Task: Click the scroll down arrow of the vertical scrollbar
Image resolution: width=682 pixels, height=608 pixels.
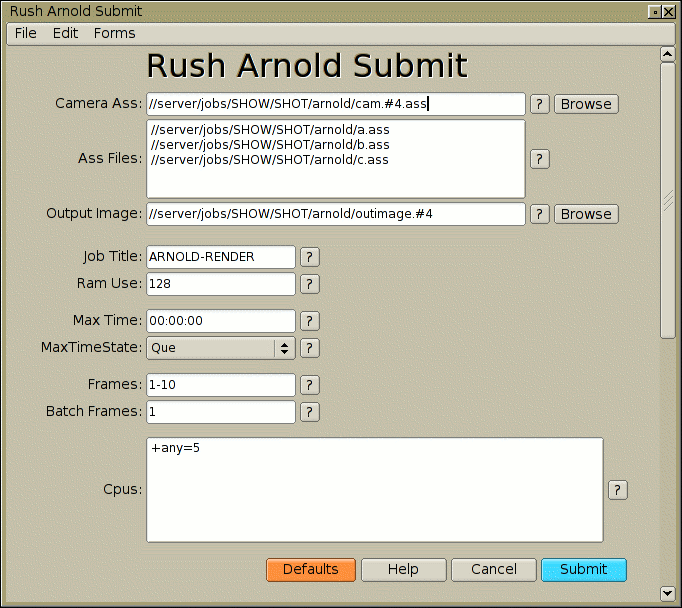Action: pyautogui.click(x=668, y=592)
